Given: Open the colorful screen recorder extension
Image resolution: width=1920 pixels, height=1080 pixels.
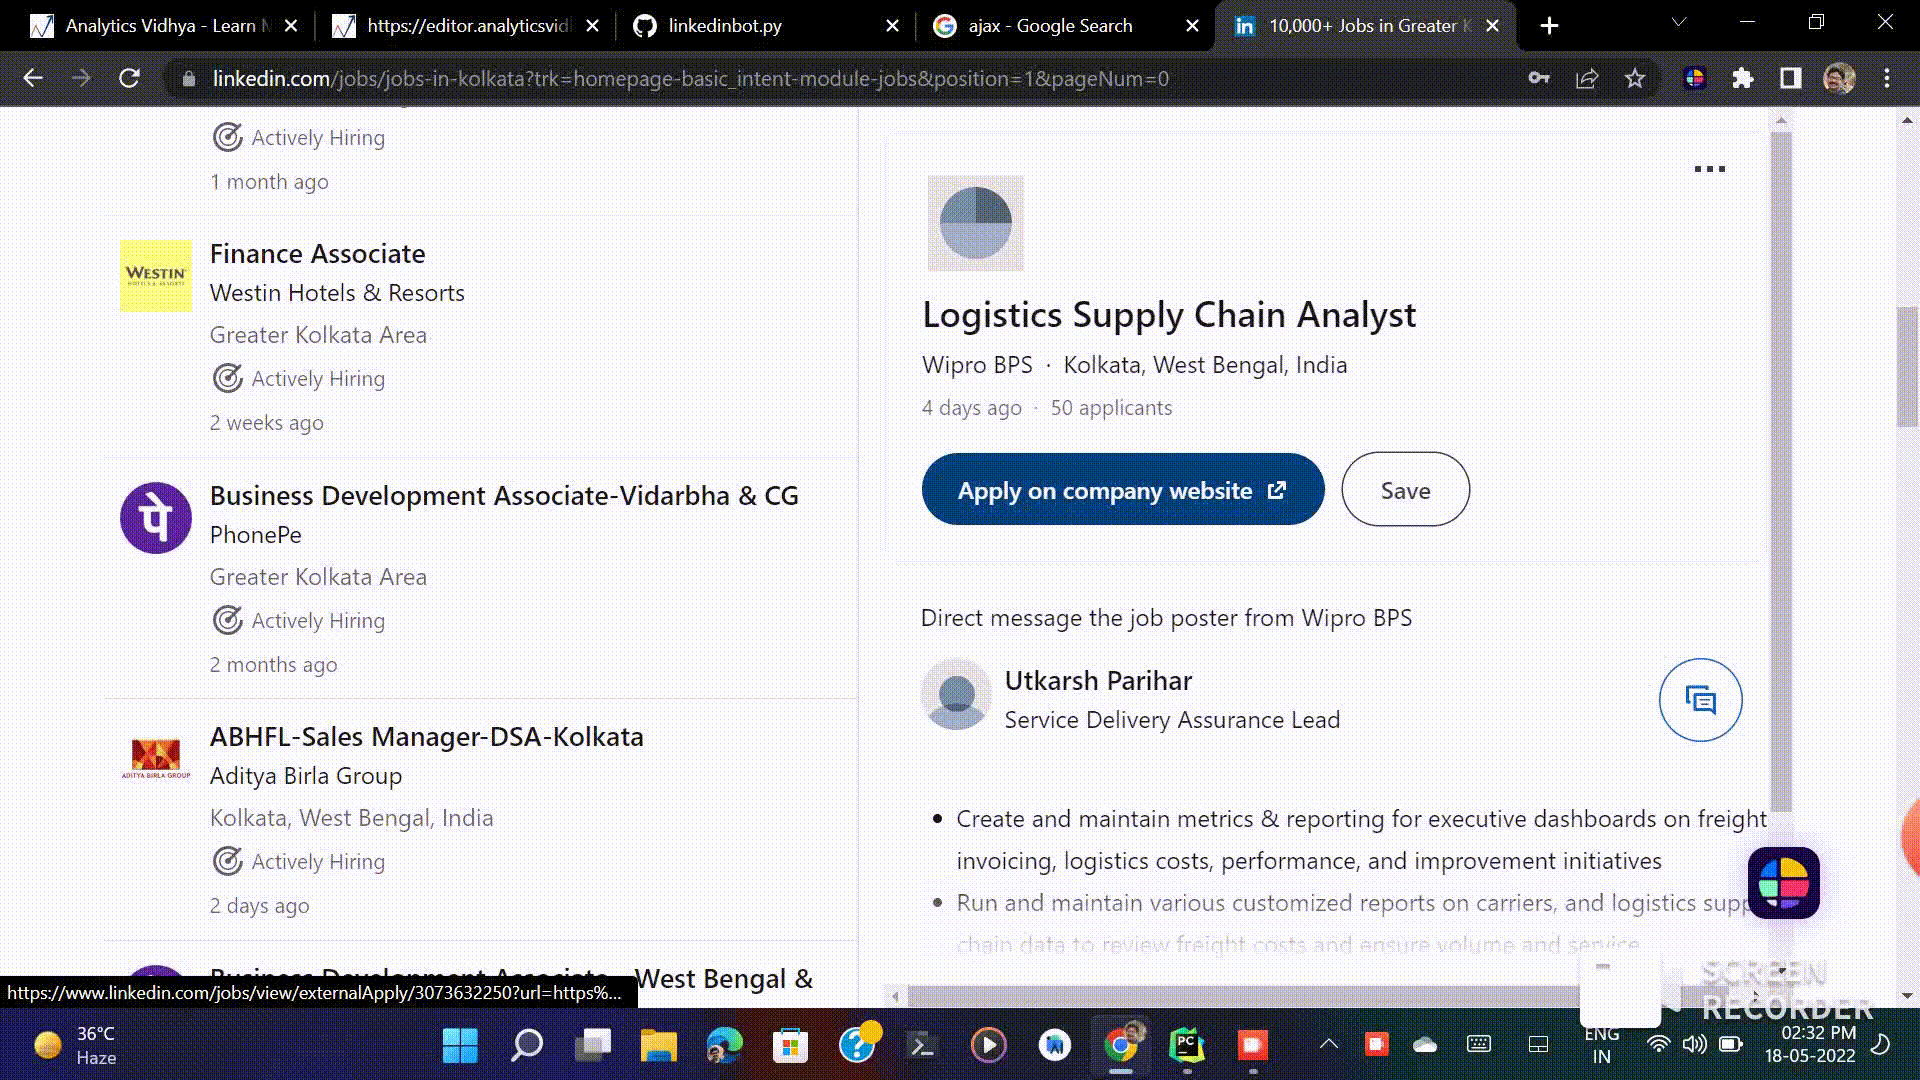Looking at the screenshot, I should (x=1695, y=78).
